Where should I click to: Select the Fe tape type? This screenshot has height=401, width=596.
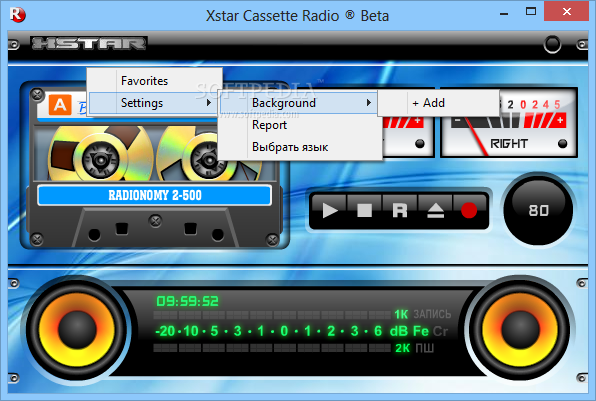421,331
